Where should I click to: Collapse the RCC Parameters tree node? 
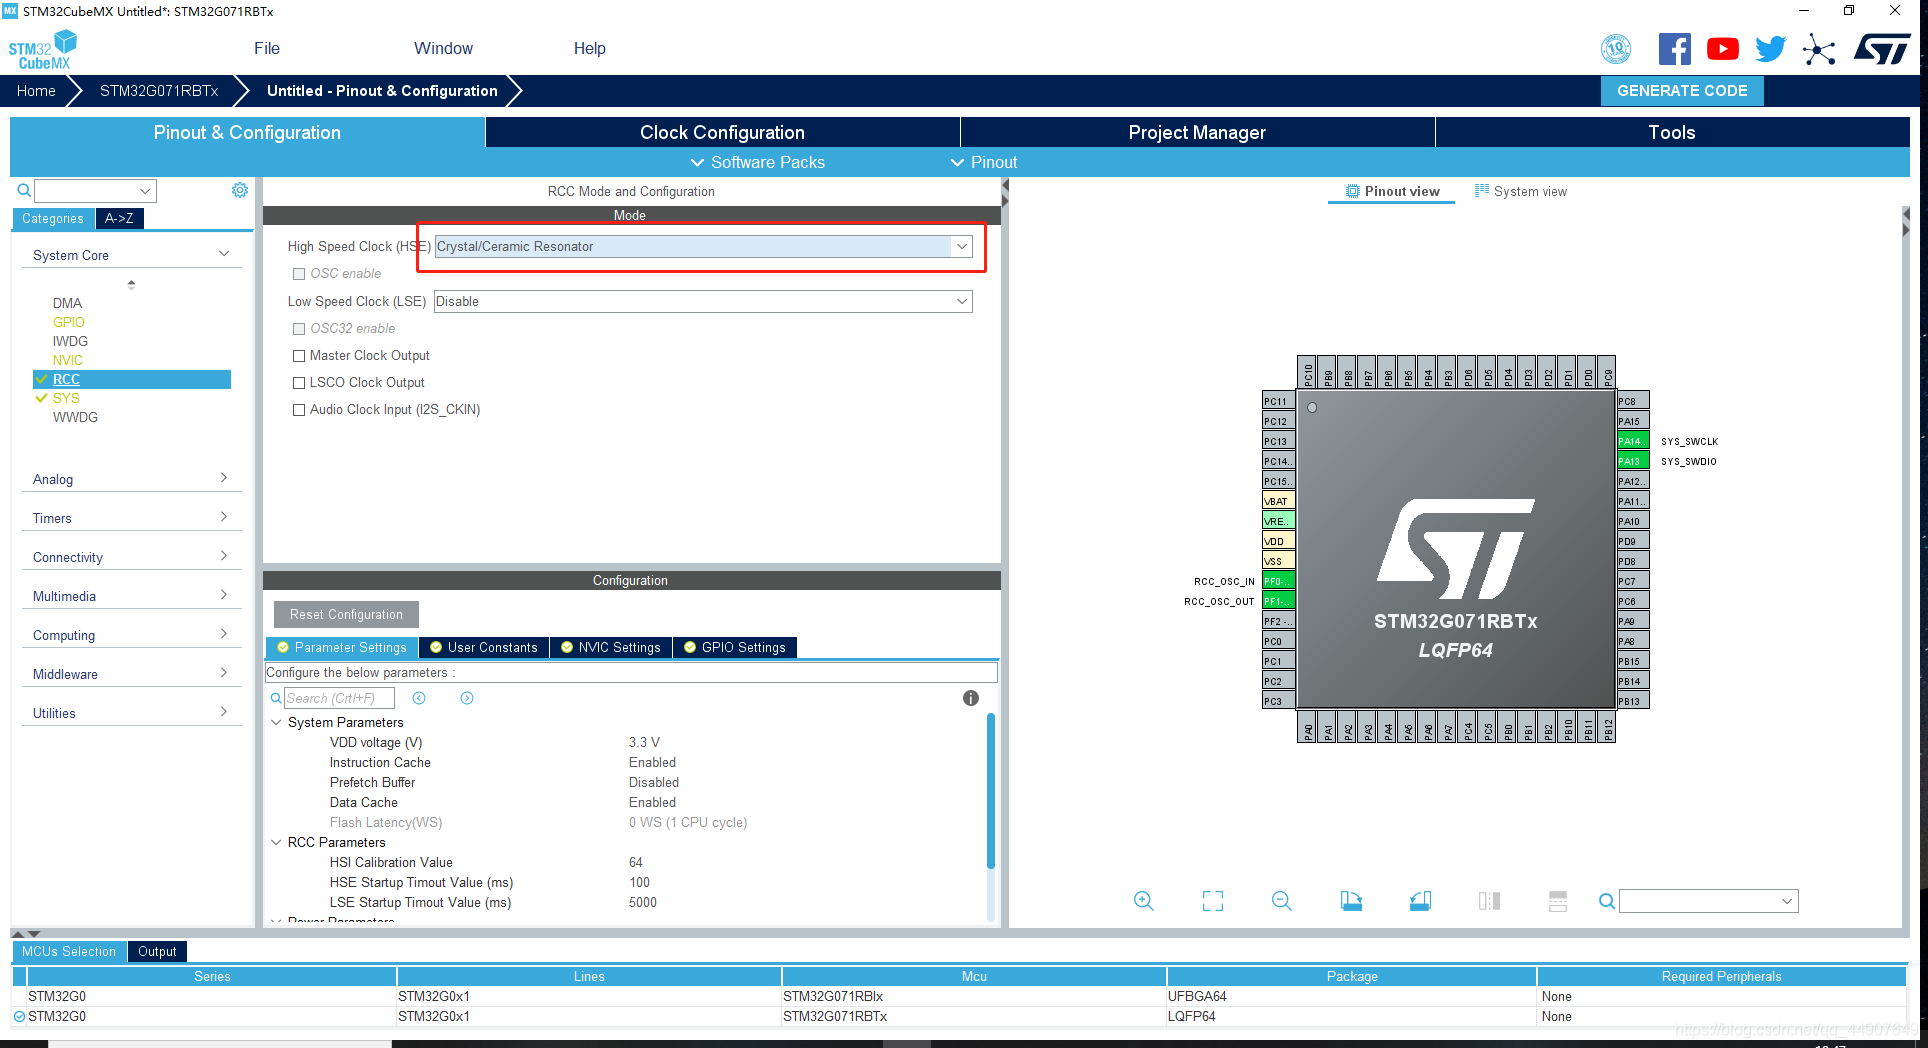point(277,842)
